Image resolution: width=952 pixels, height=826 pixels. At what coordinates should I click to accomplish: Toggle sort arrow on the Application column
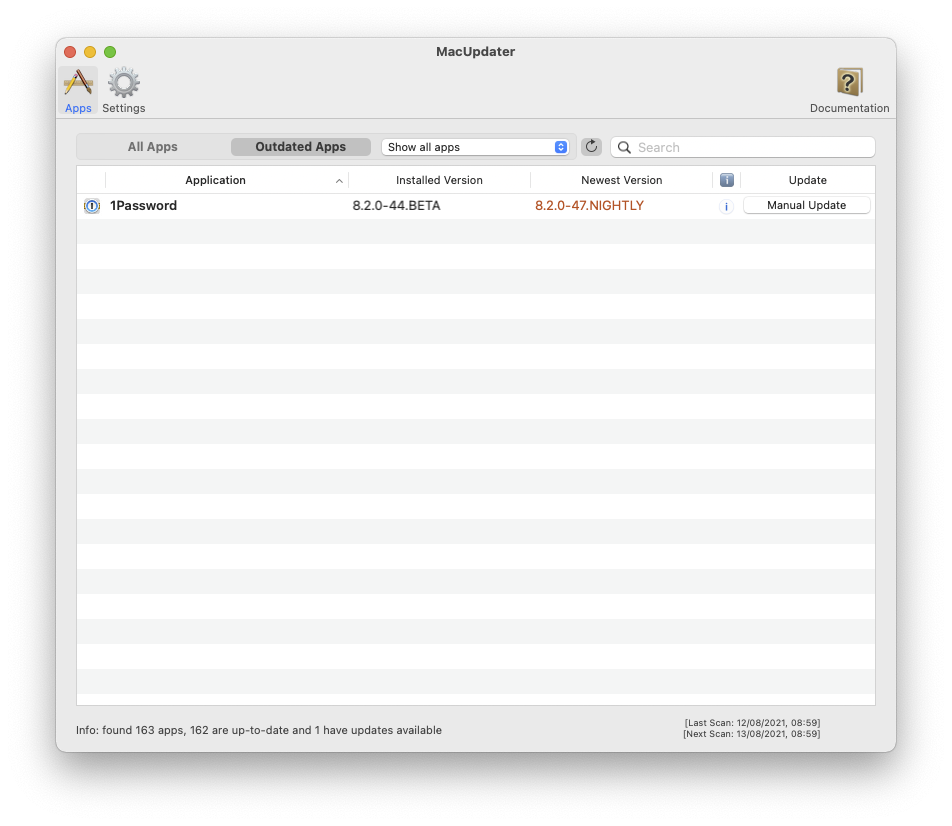339,181
